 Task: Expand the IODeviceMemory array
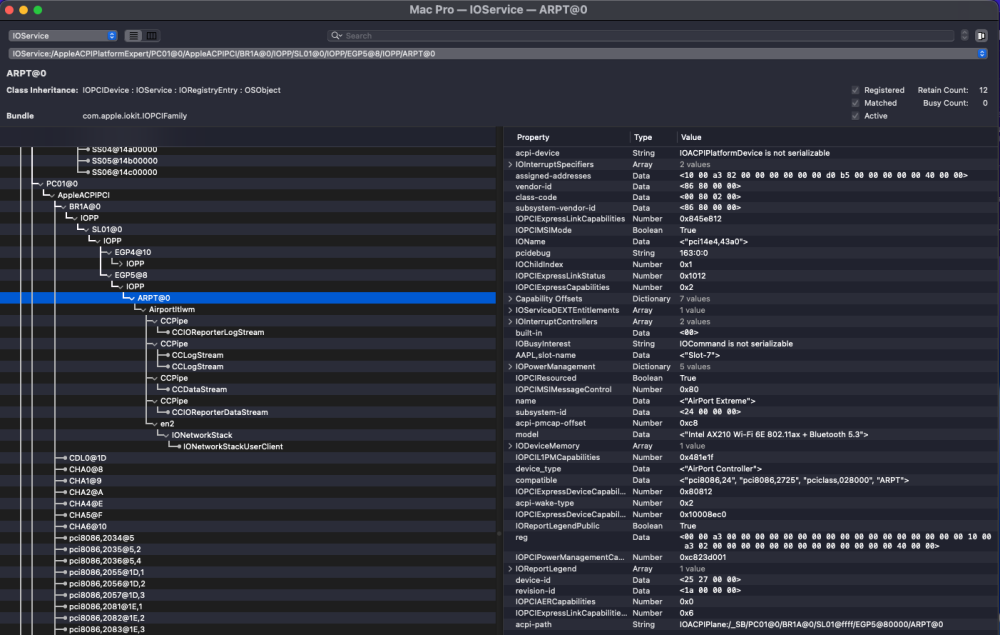tap(510, 446)
